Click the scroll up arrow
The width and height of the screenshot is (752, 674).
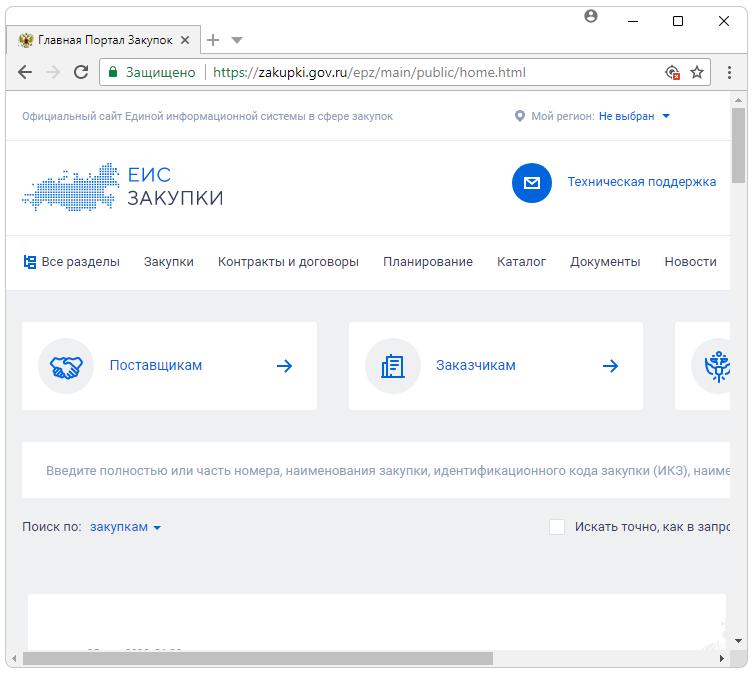tap(739, 100)
